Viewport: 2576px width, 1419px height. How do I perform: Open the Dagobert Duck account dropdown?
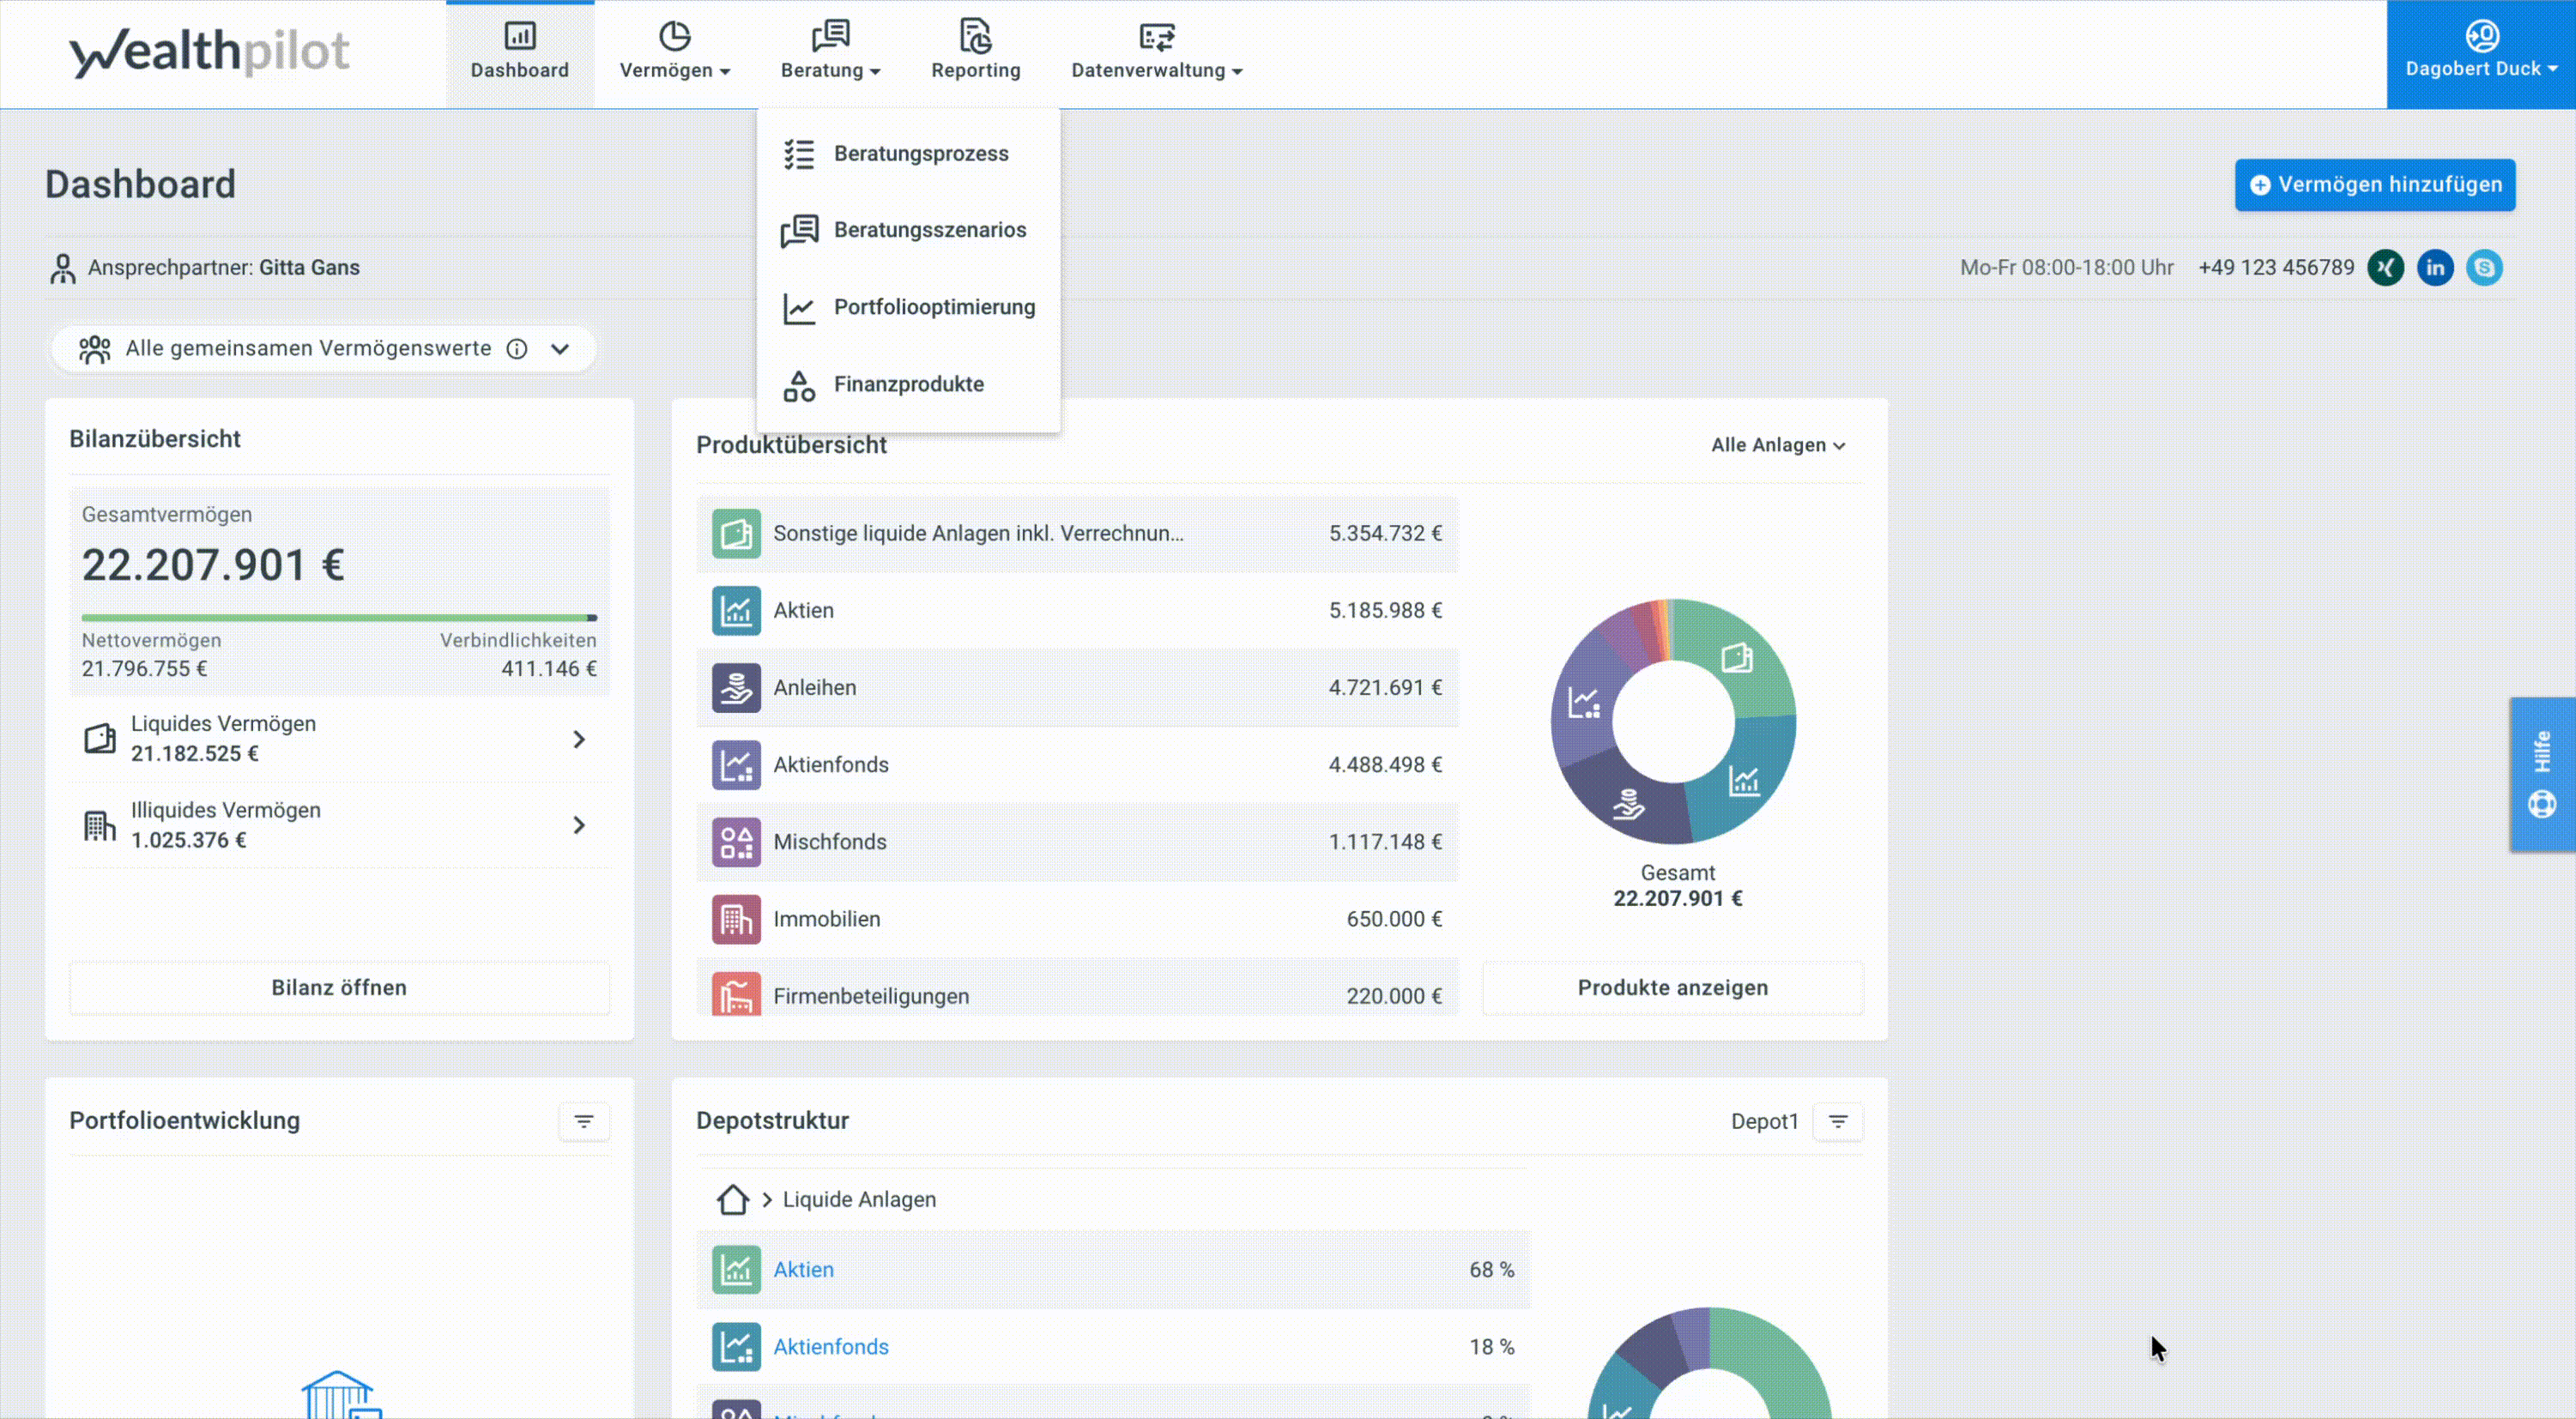point(2481,54)
